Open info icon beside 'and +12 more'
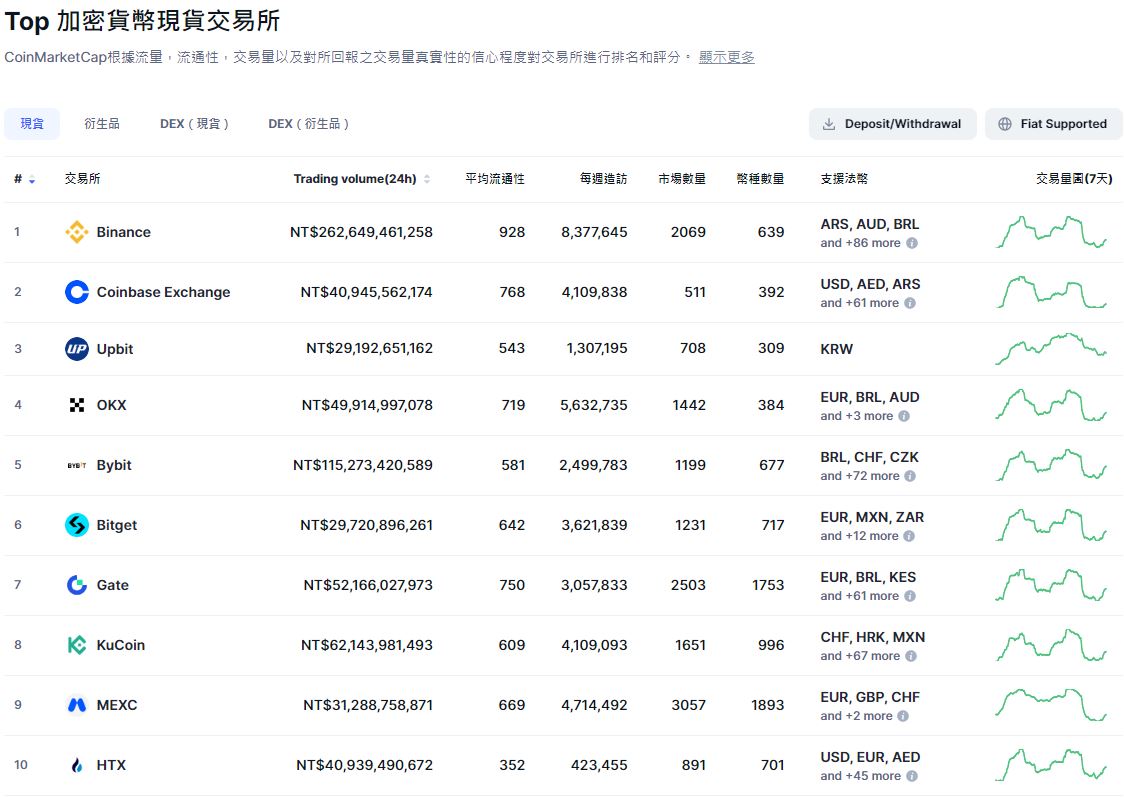 909,536
